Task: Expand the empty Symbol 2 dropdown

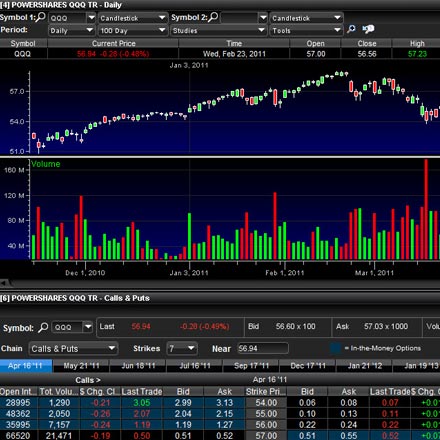Action: tap(263, 18)
